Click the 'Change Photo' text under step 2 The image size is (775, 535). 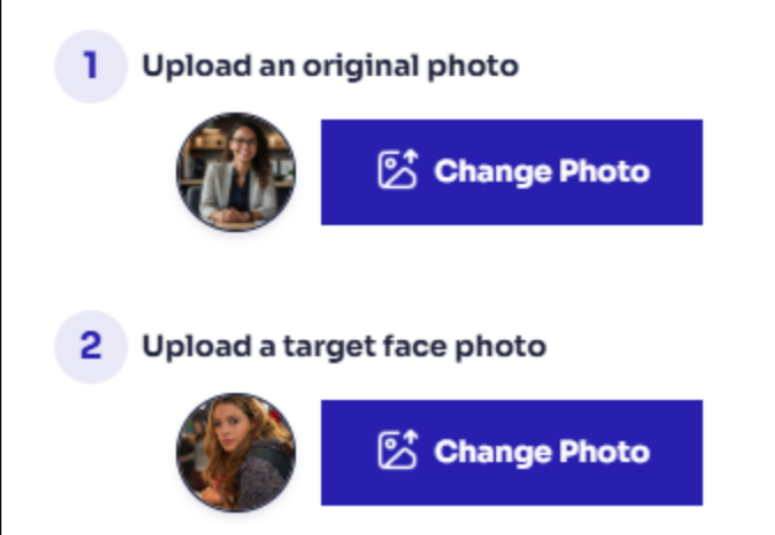[x=542, y=452]
